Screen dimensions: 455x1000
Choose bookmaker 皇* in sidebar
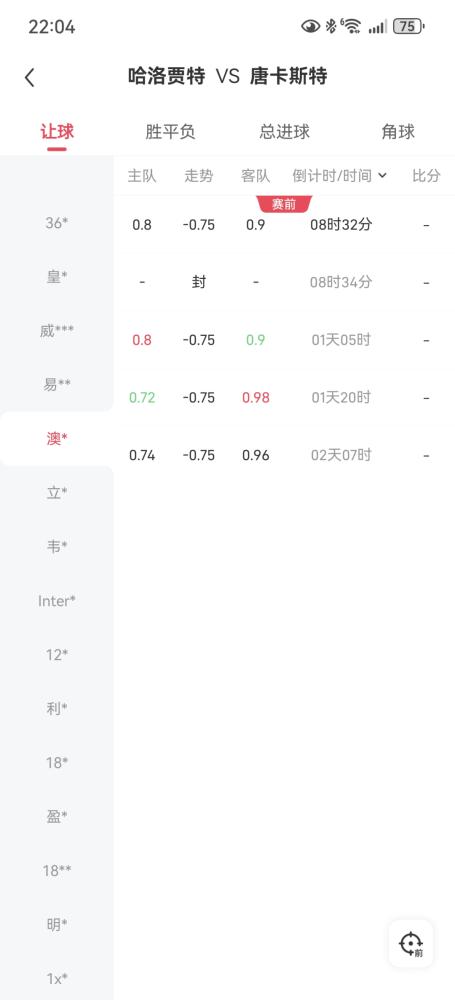point(57,277)
